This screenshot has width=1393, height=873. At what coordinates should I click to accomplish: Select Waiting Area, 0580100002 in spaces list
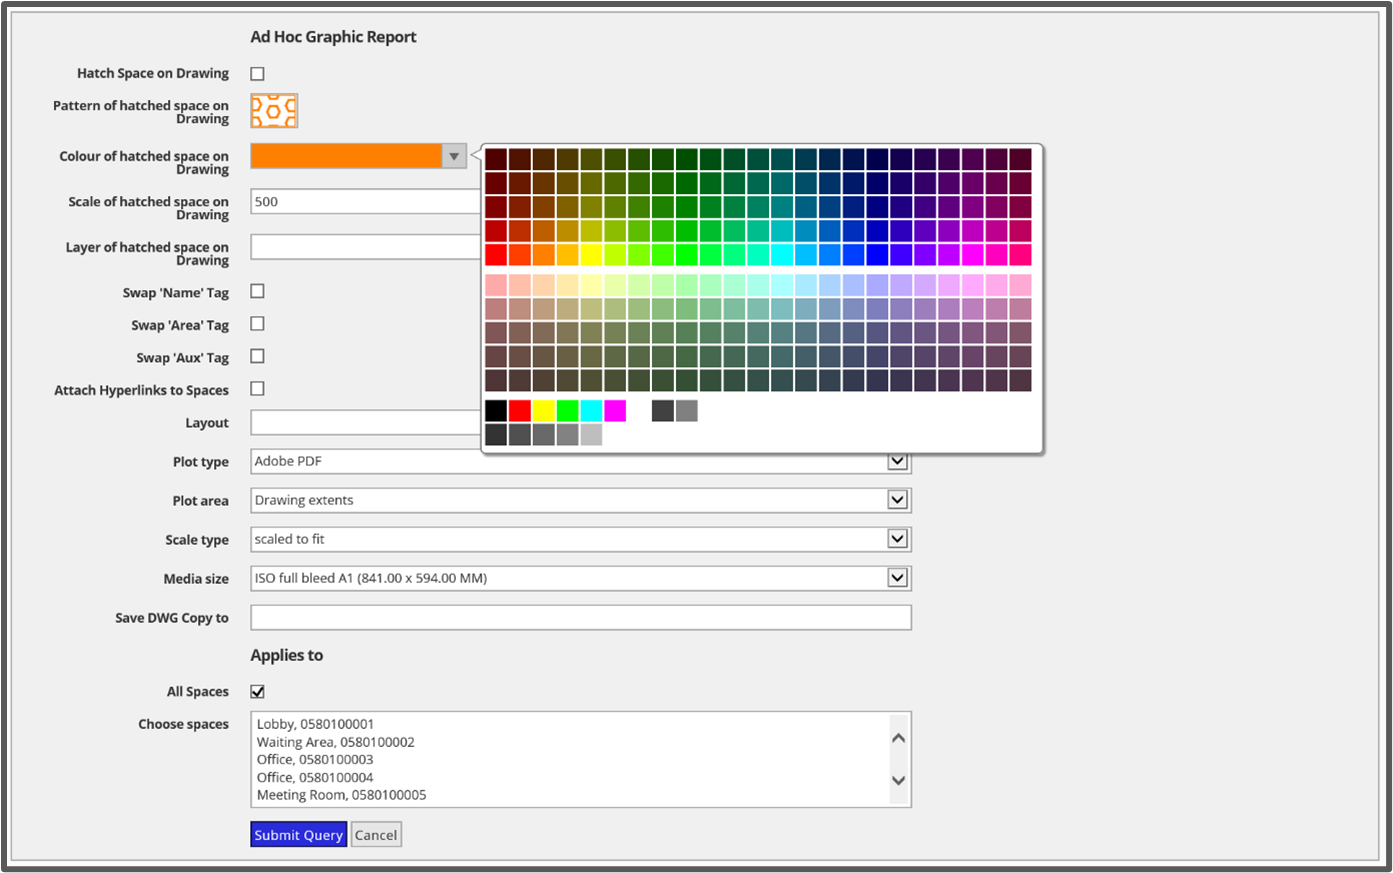click(335, 742)
